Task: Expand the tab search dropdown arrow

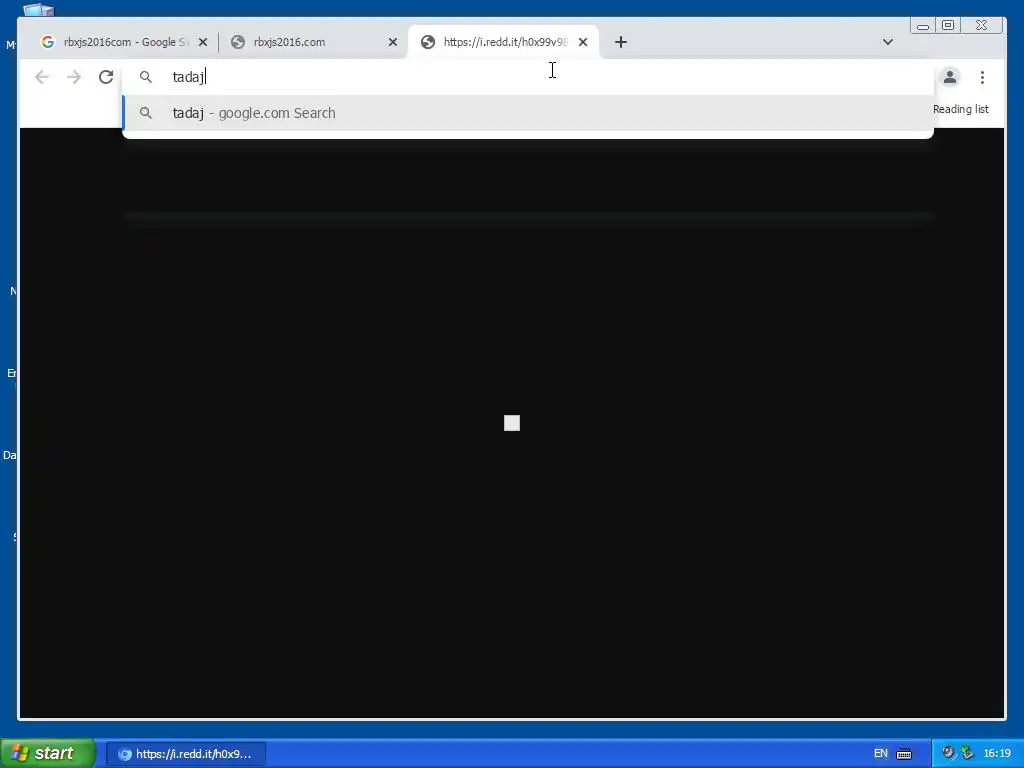Action: (x=888, y=42)
